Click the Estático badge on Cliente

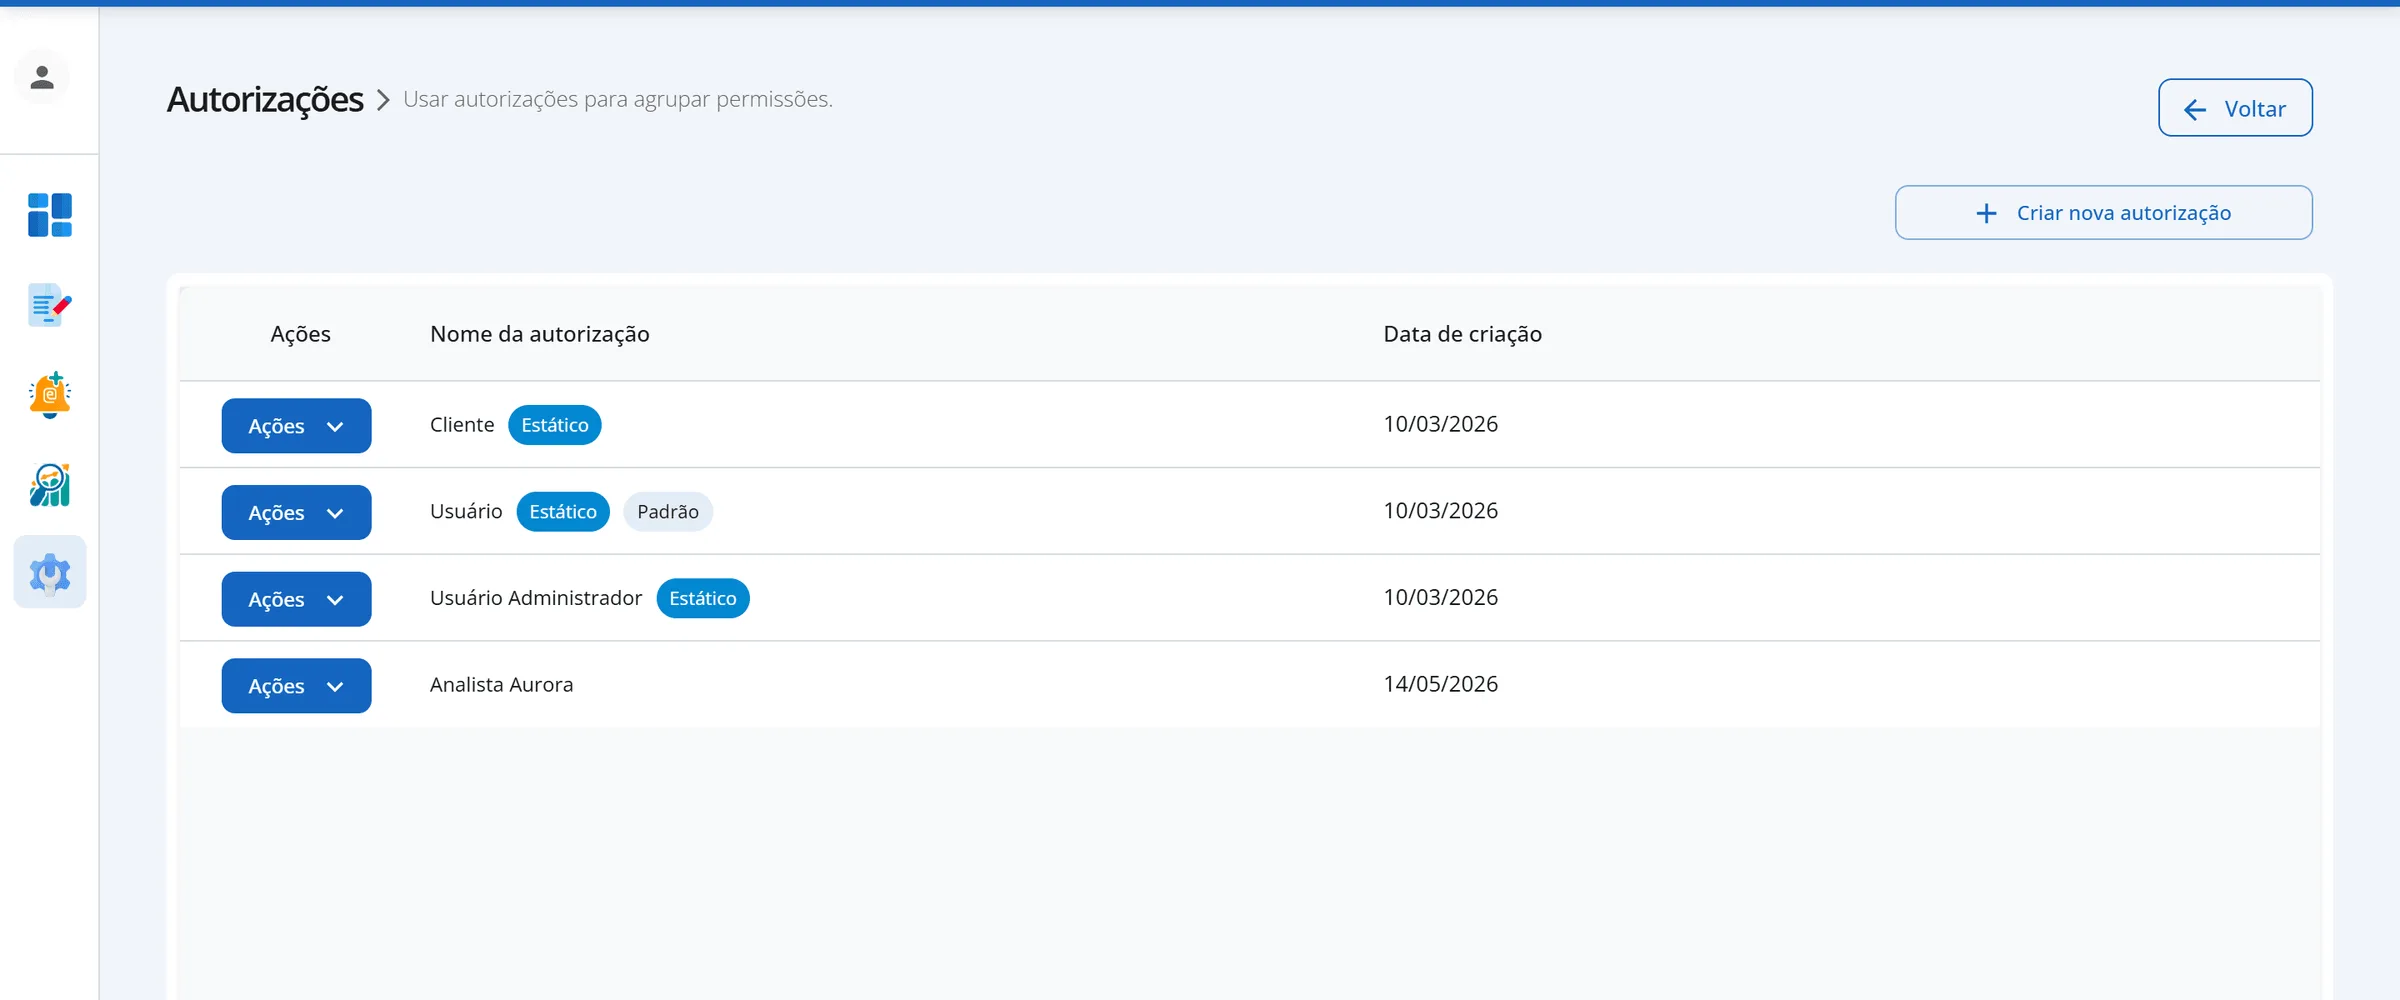click(x=555, y=425)
